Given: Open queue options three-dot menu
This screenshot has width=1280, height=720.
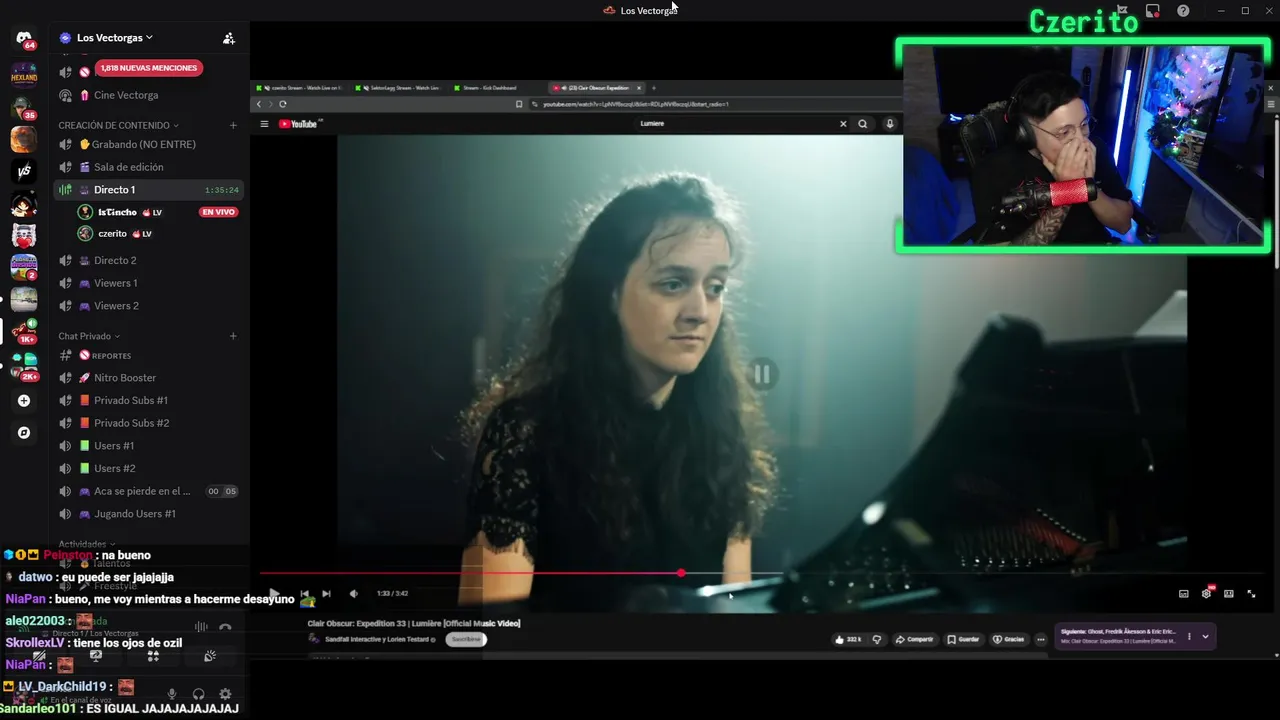Looking at the screenshot, I should (x=1189, y=636).
